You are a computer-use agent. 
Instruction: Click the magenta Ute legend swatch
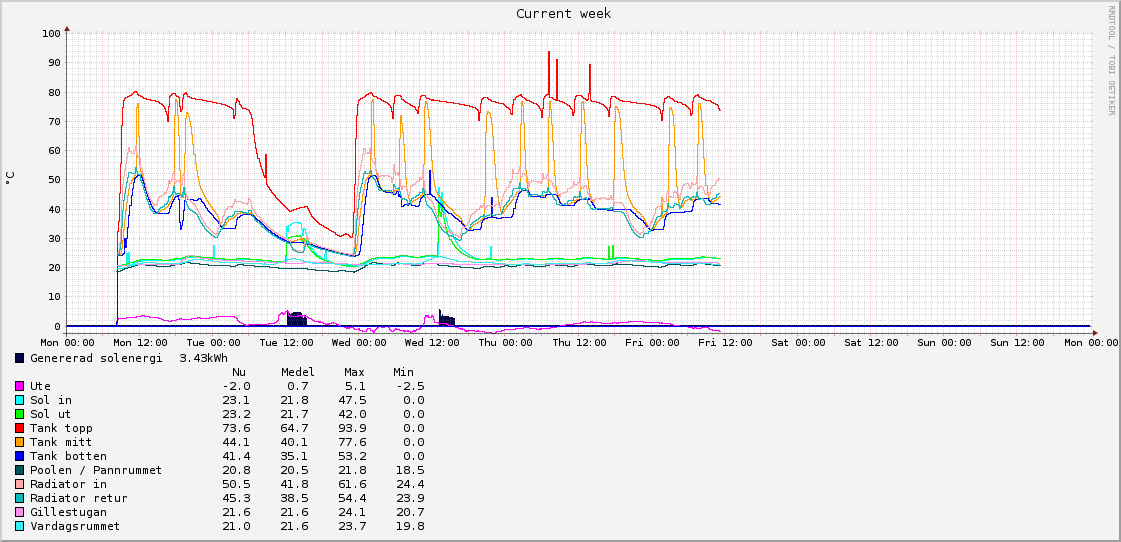20,386
